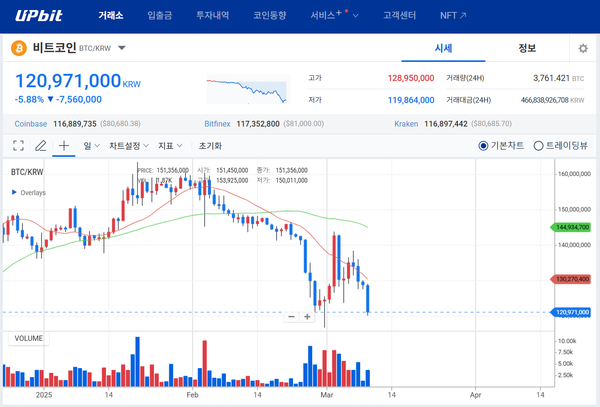The image size is (600, 407).
Task: Click the UPbit logo
Action: click(39, 16)
